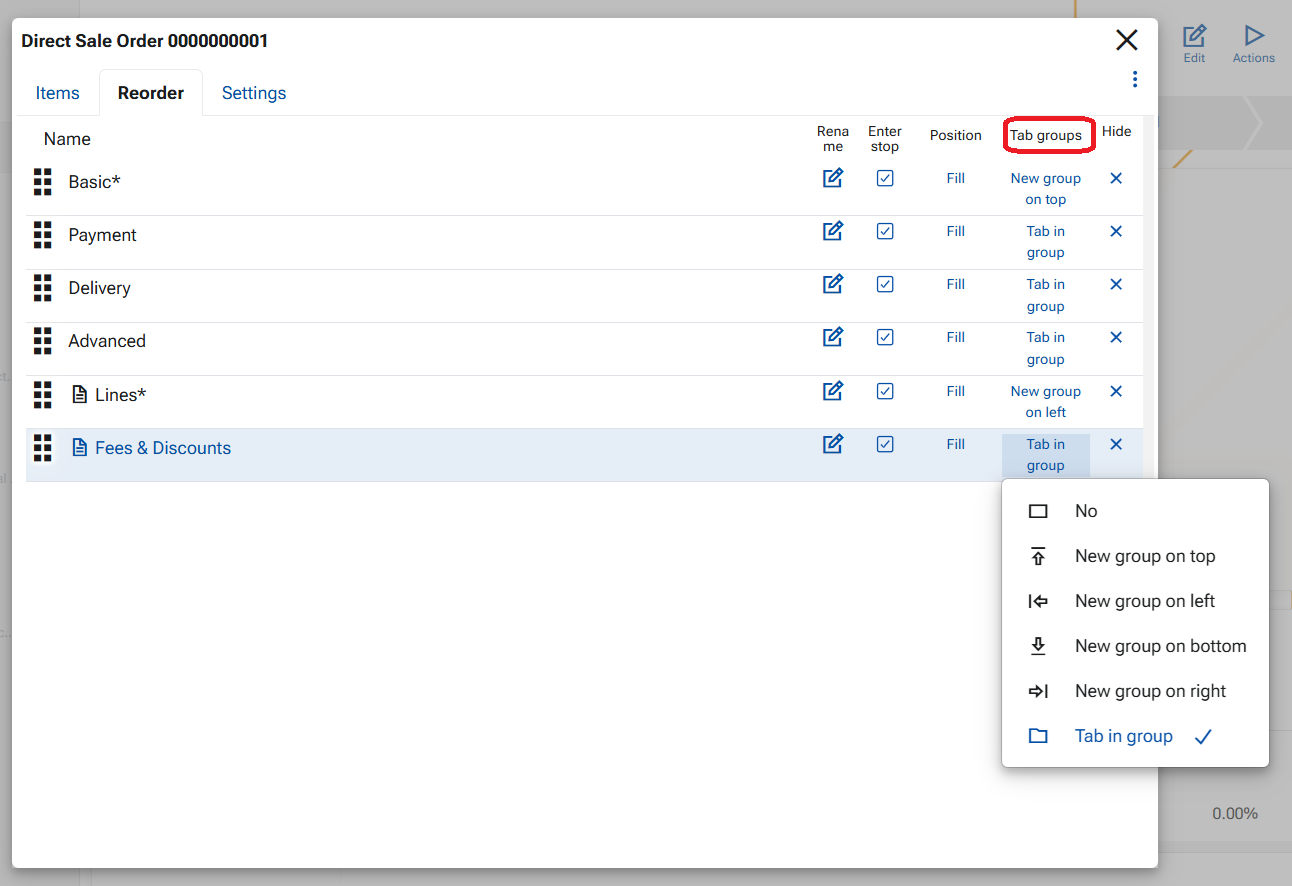The height and width of the screenshot is (886, 1292).
Task: Click the Rename pencil icon for Delivery
Action: (x=832, y=284)
